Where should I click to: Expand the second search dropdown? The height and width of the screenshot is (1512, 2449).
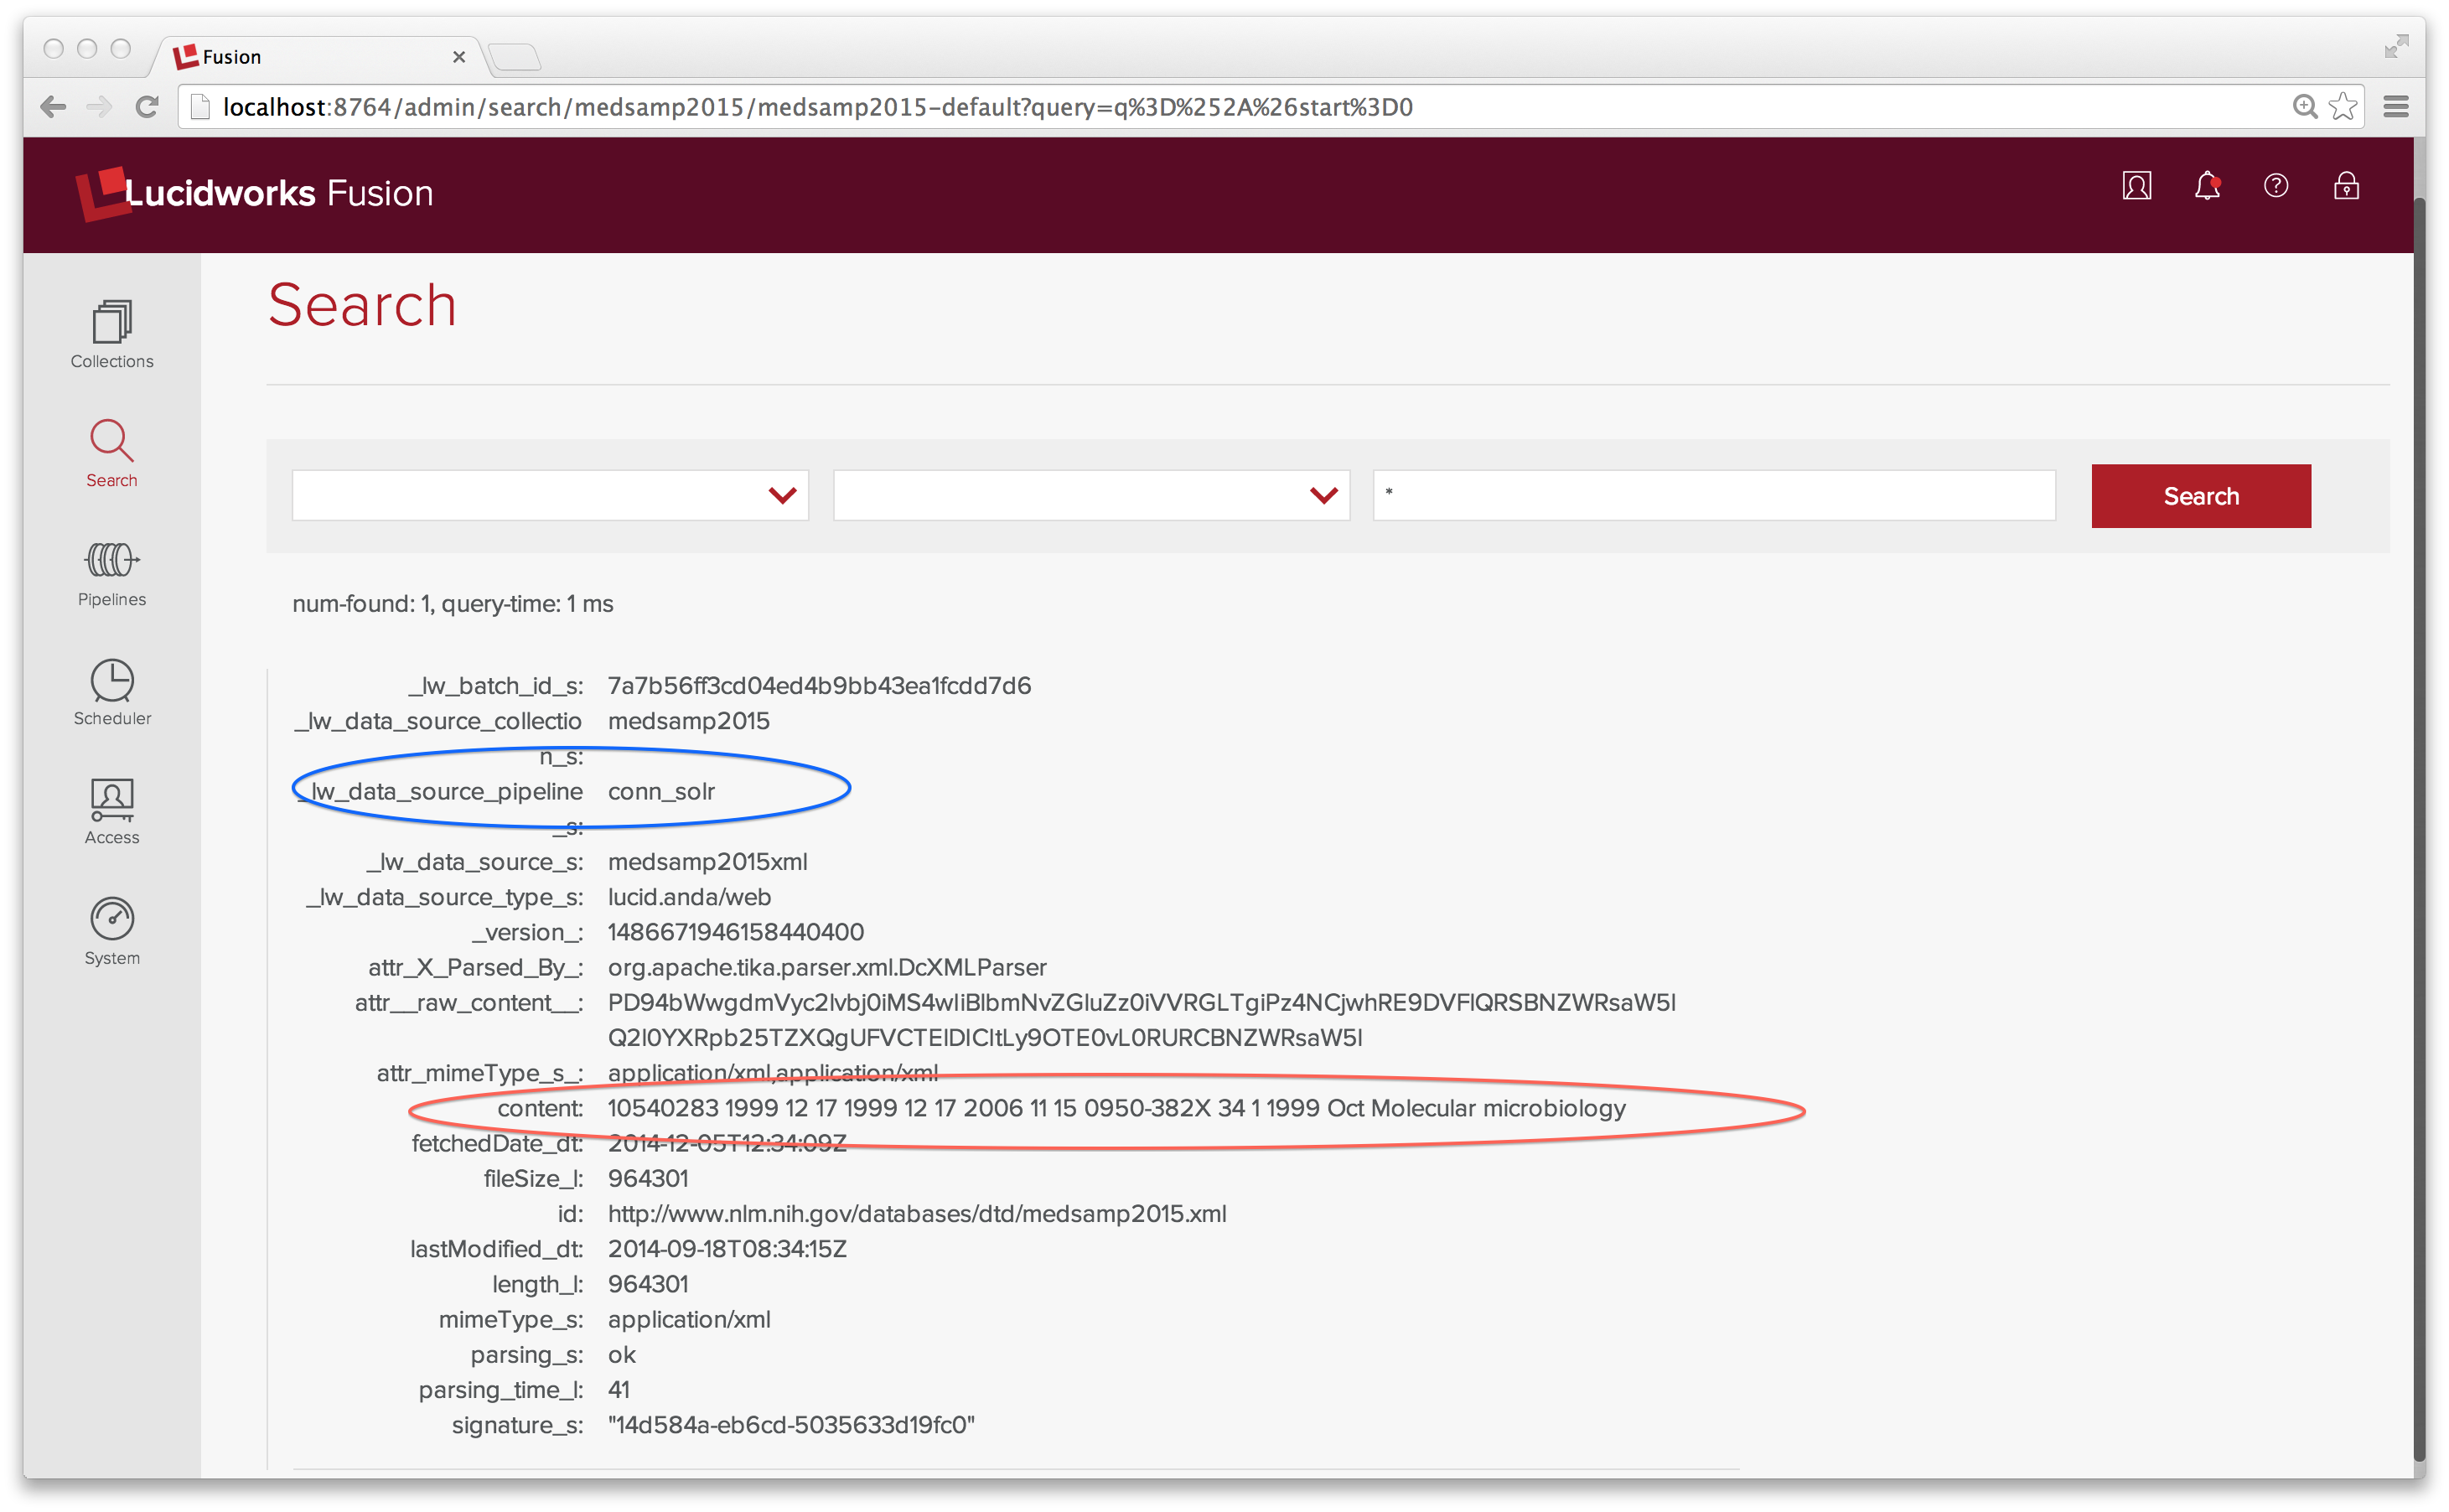coord(1091,495)
